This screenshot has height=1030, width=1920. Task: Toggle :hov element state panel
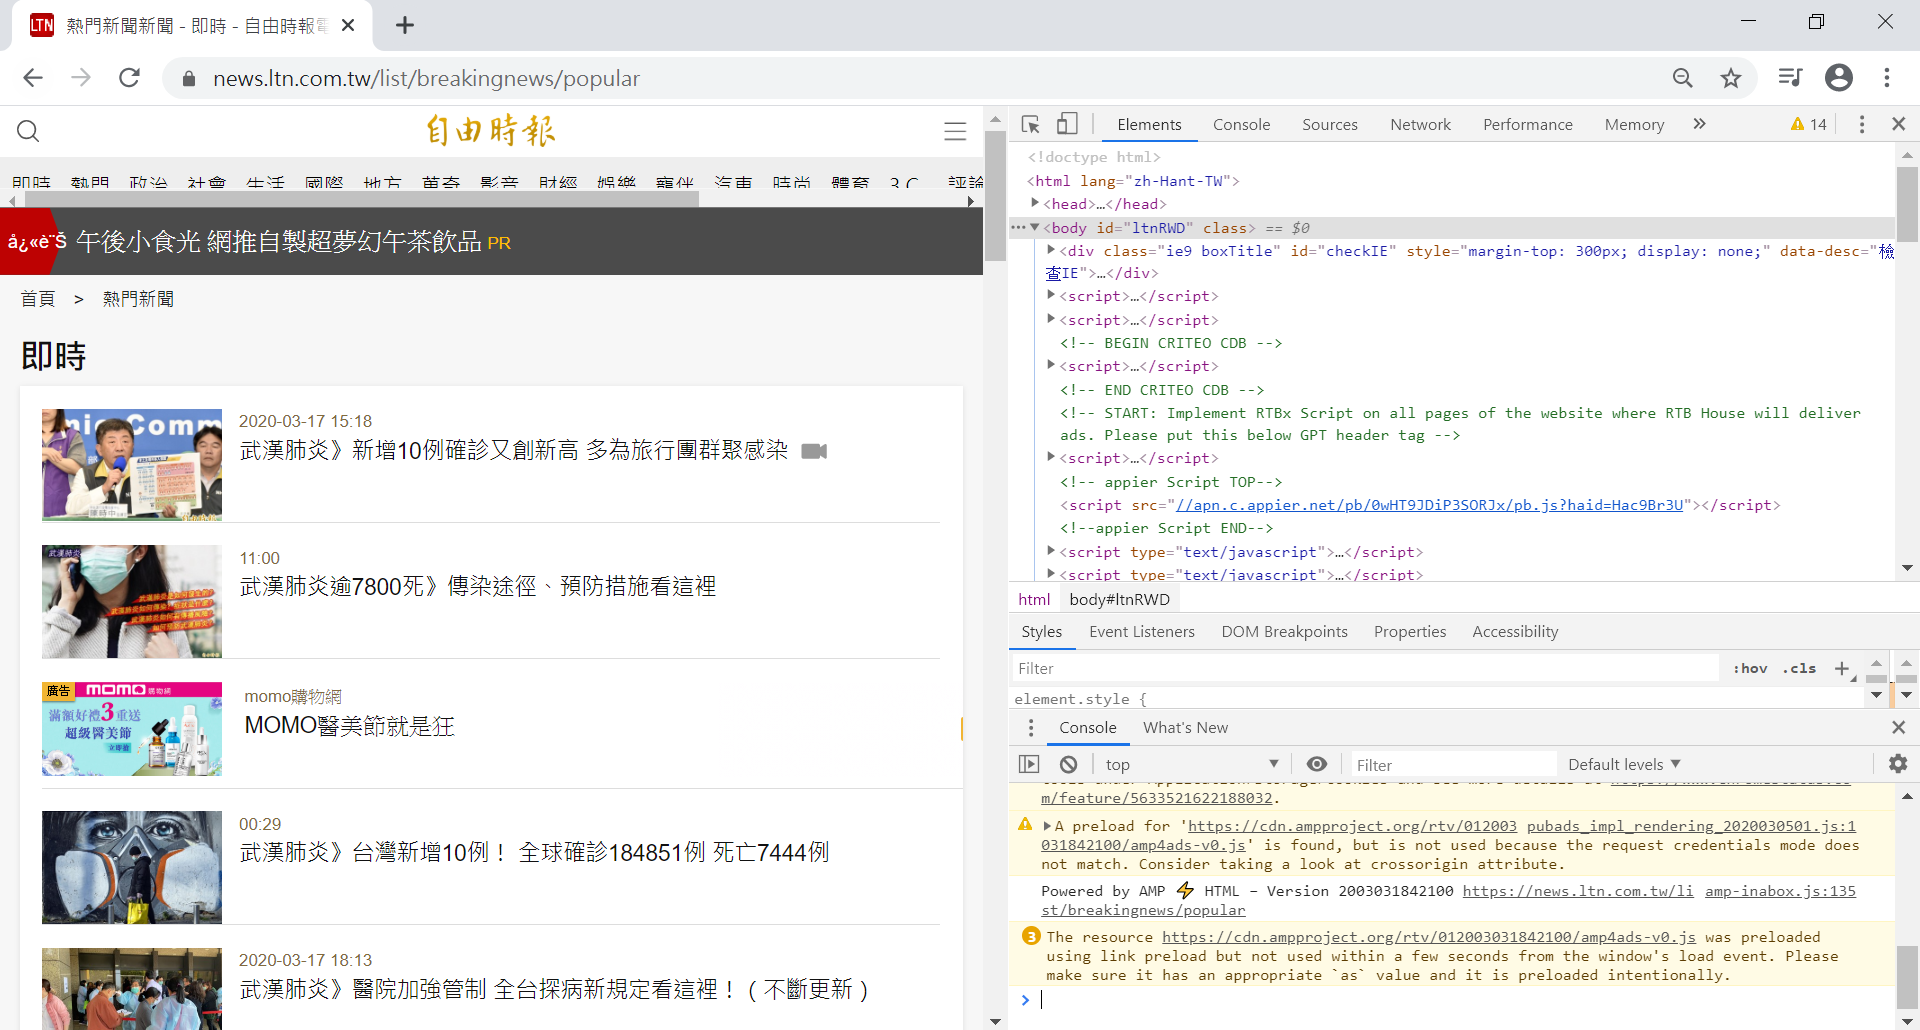1750,668
